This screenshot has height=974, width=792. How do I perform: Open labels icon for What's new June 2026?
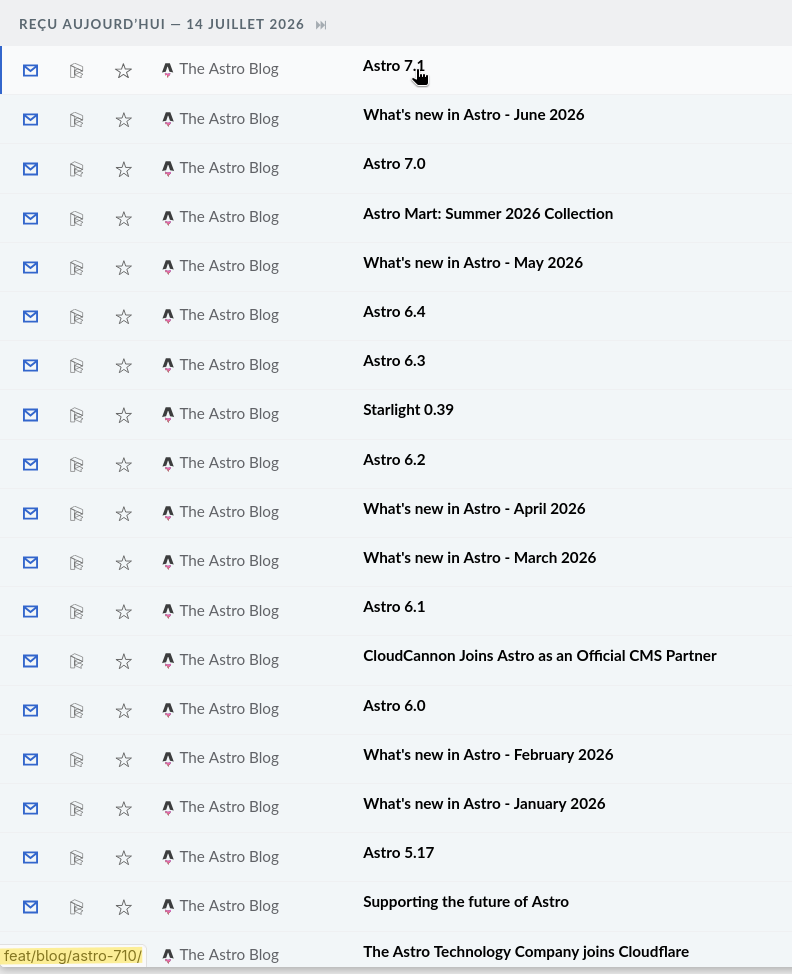(x=76, y=119)
